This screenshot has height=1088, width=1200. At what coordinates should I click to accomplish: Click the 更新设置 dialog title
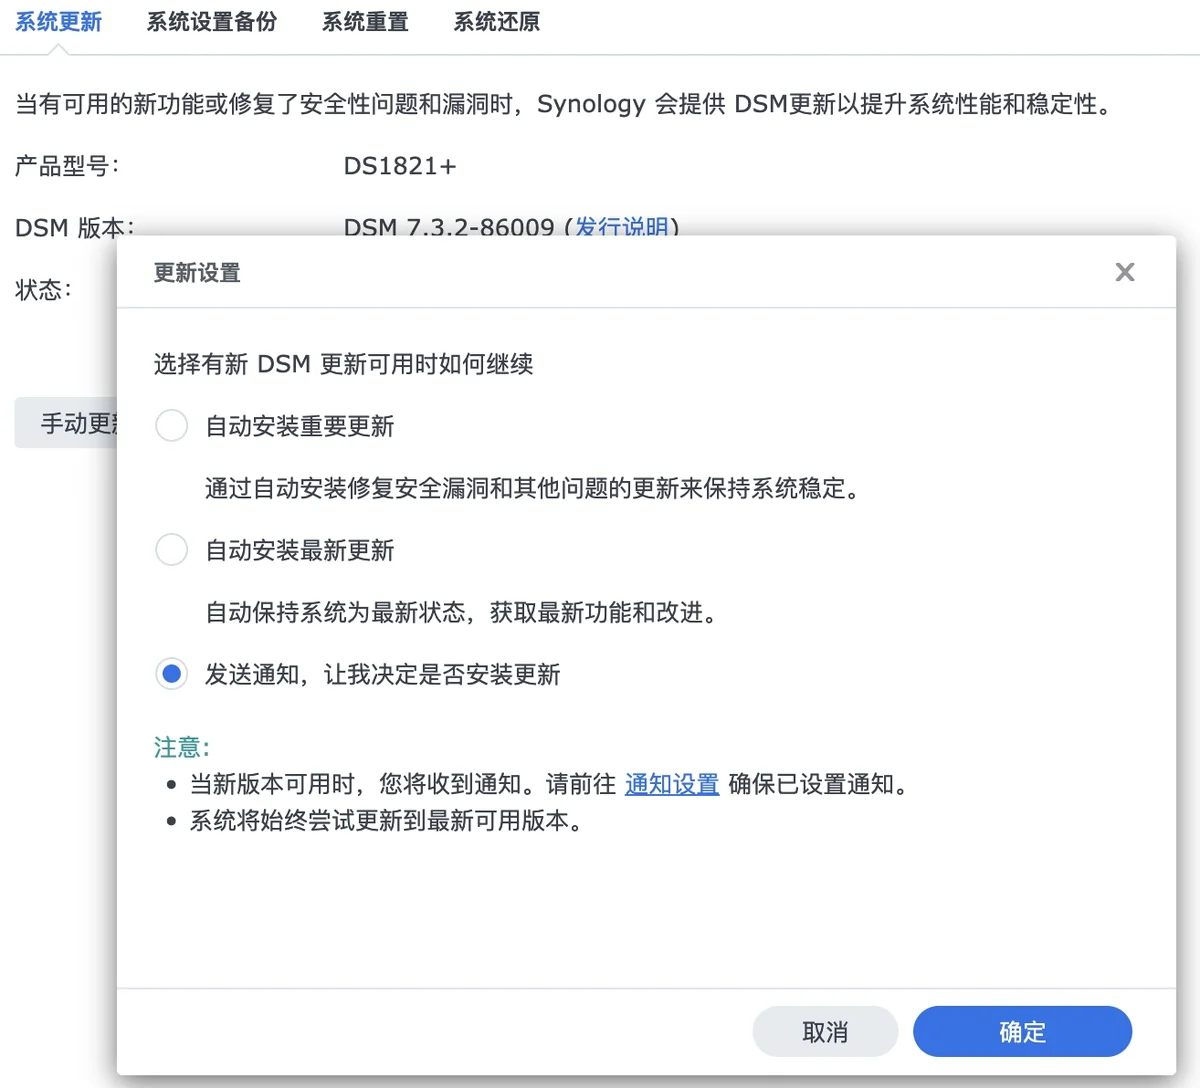[x=197, y=273]
